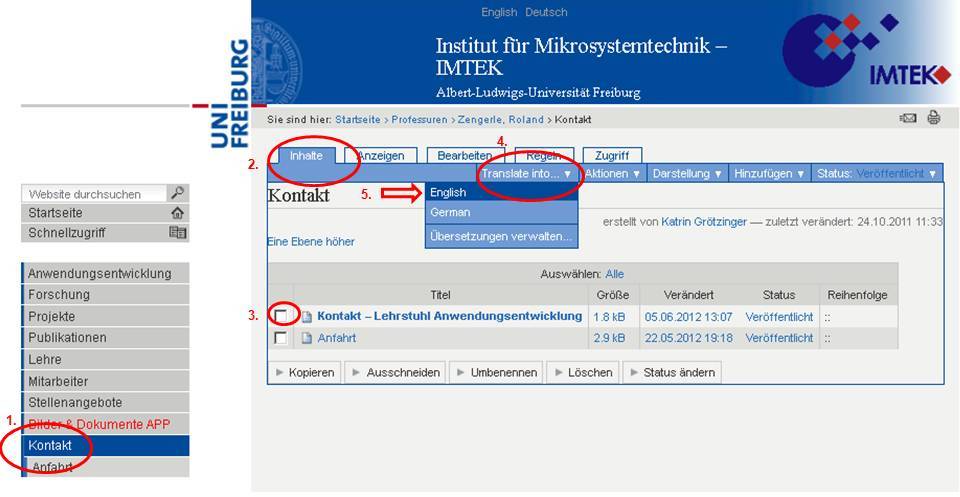
Task: Expand the Darstellung dropdown
Action: coord(687,174)
